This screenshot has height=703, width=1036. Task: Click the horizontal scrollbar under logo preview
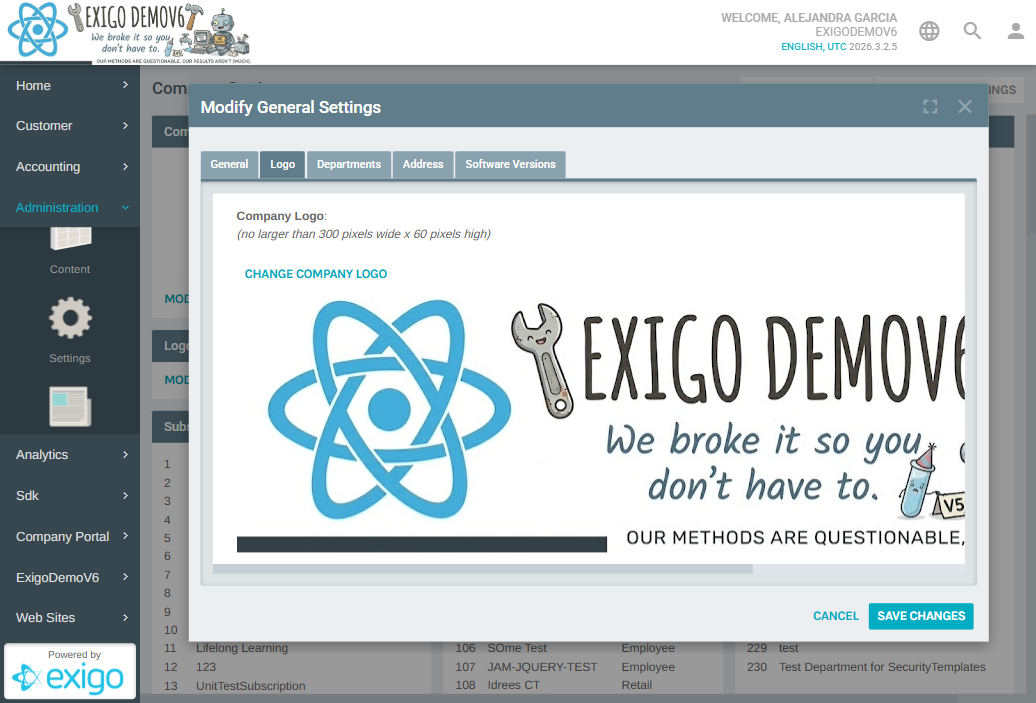[482, 569]
